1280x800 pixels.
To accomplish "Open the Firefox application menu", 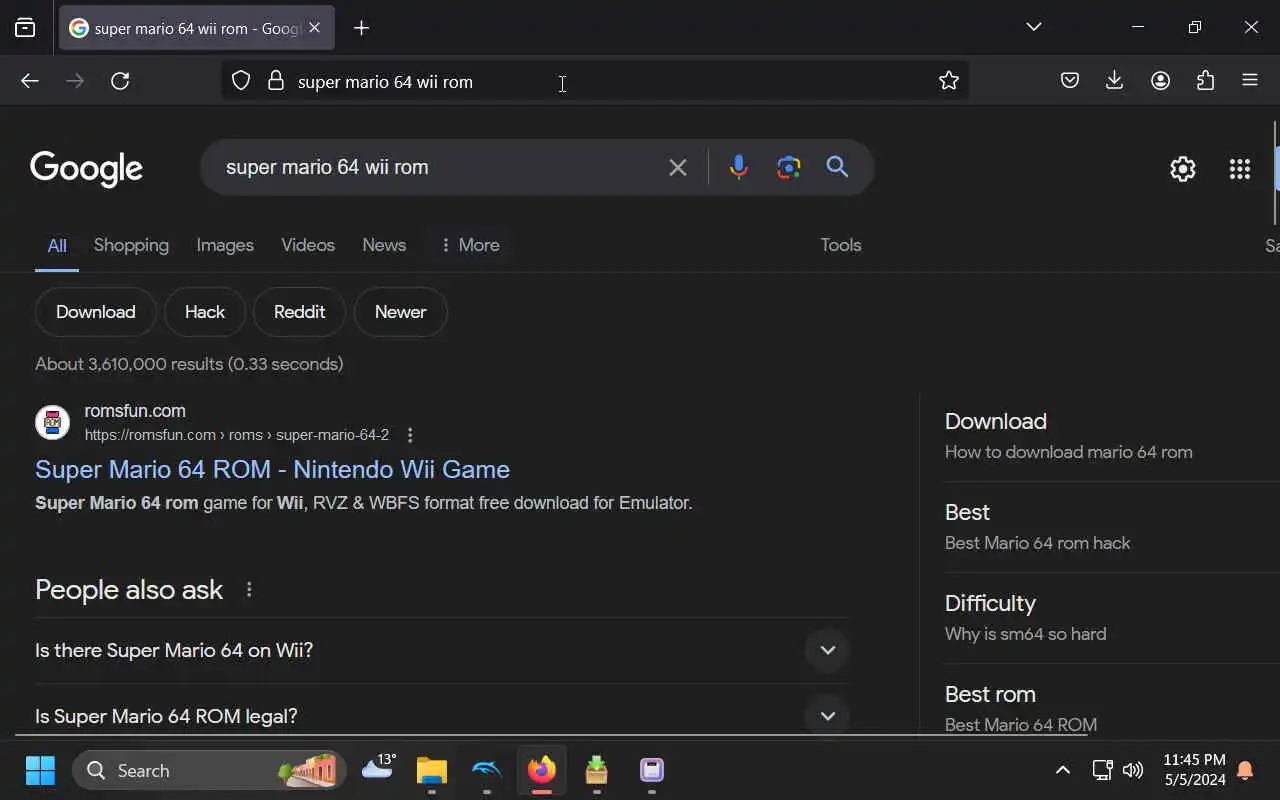I will (1250, 81).
